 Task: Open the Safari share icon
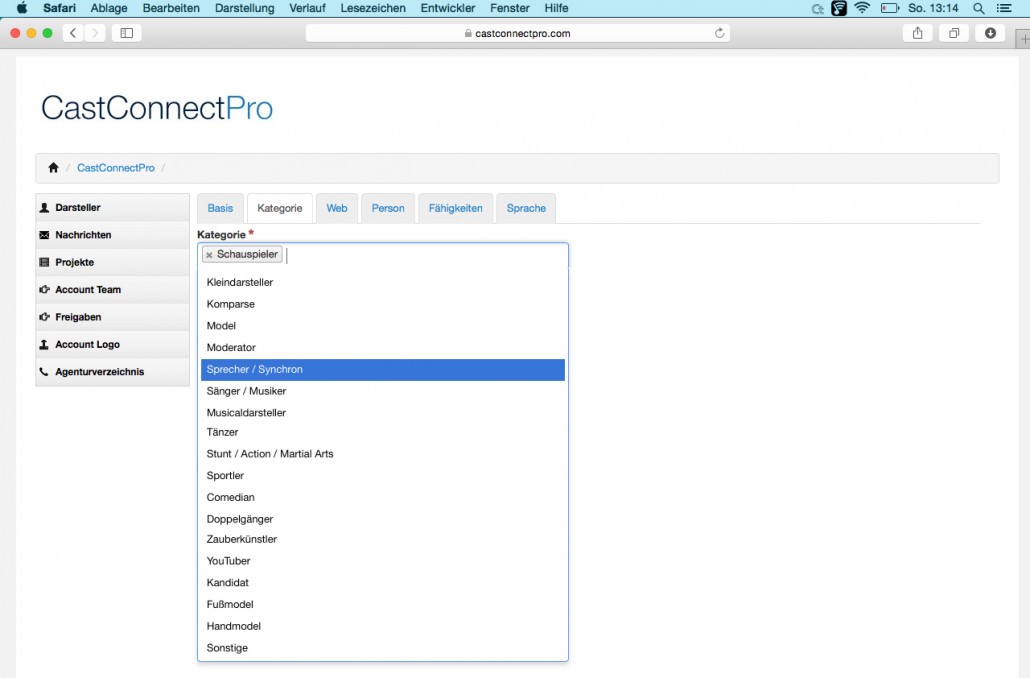(x=918, y=33)
